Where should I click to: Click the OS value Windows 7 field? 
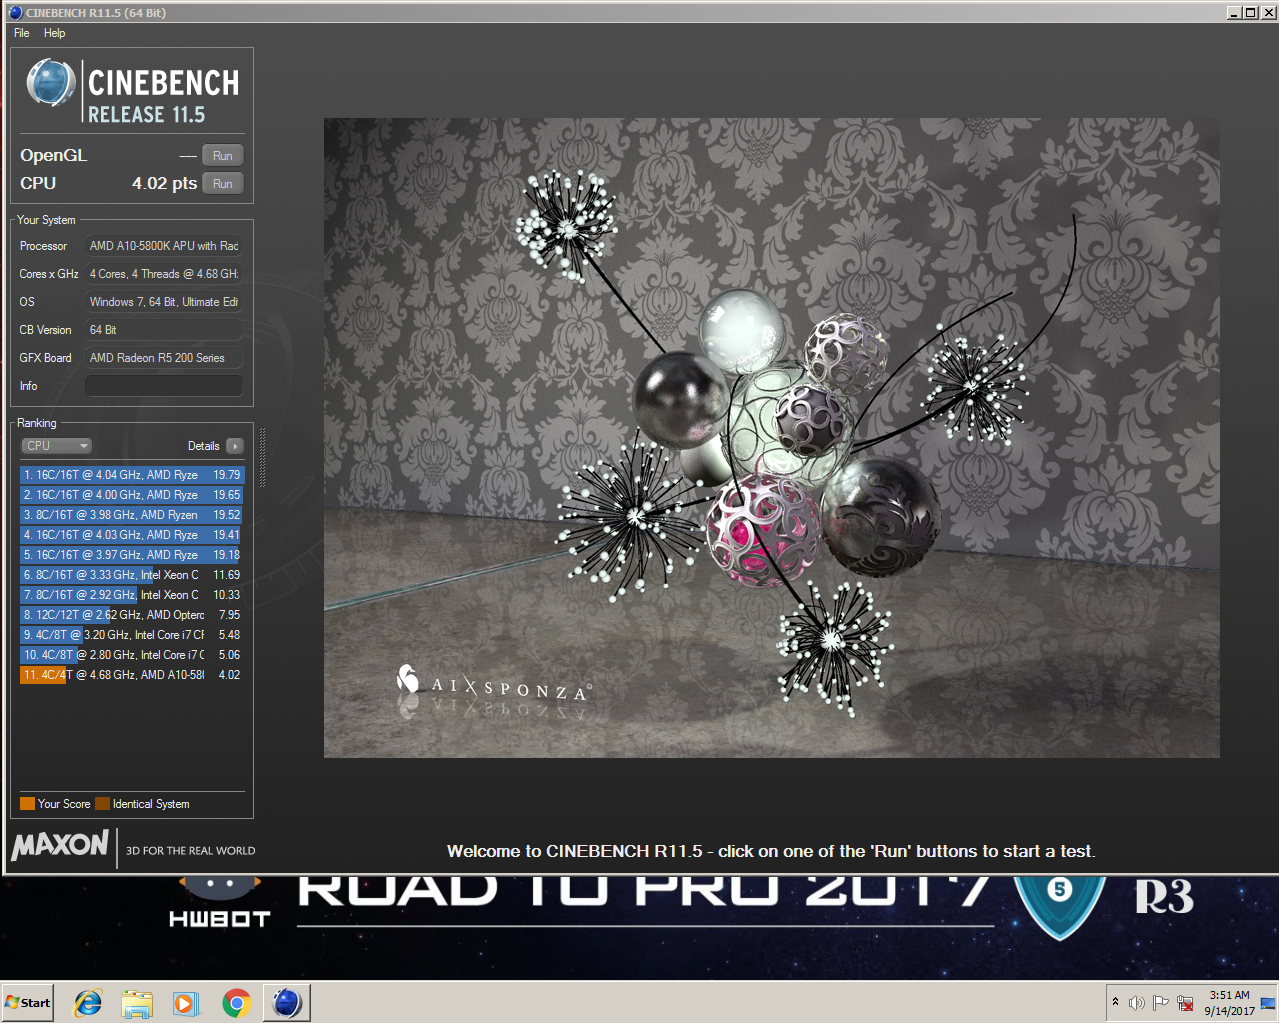(164, 302)
